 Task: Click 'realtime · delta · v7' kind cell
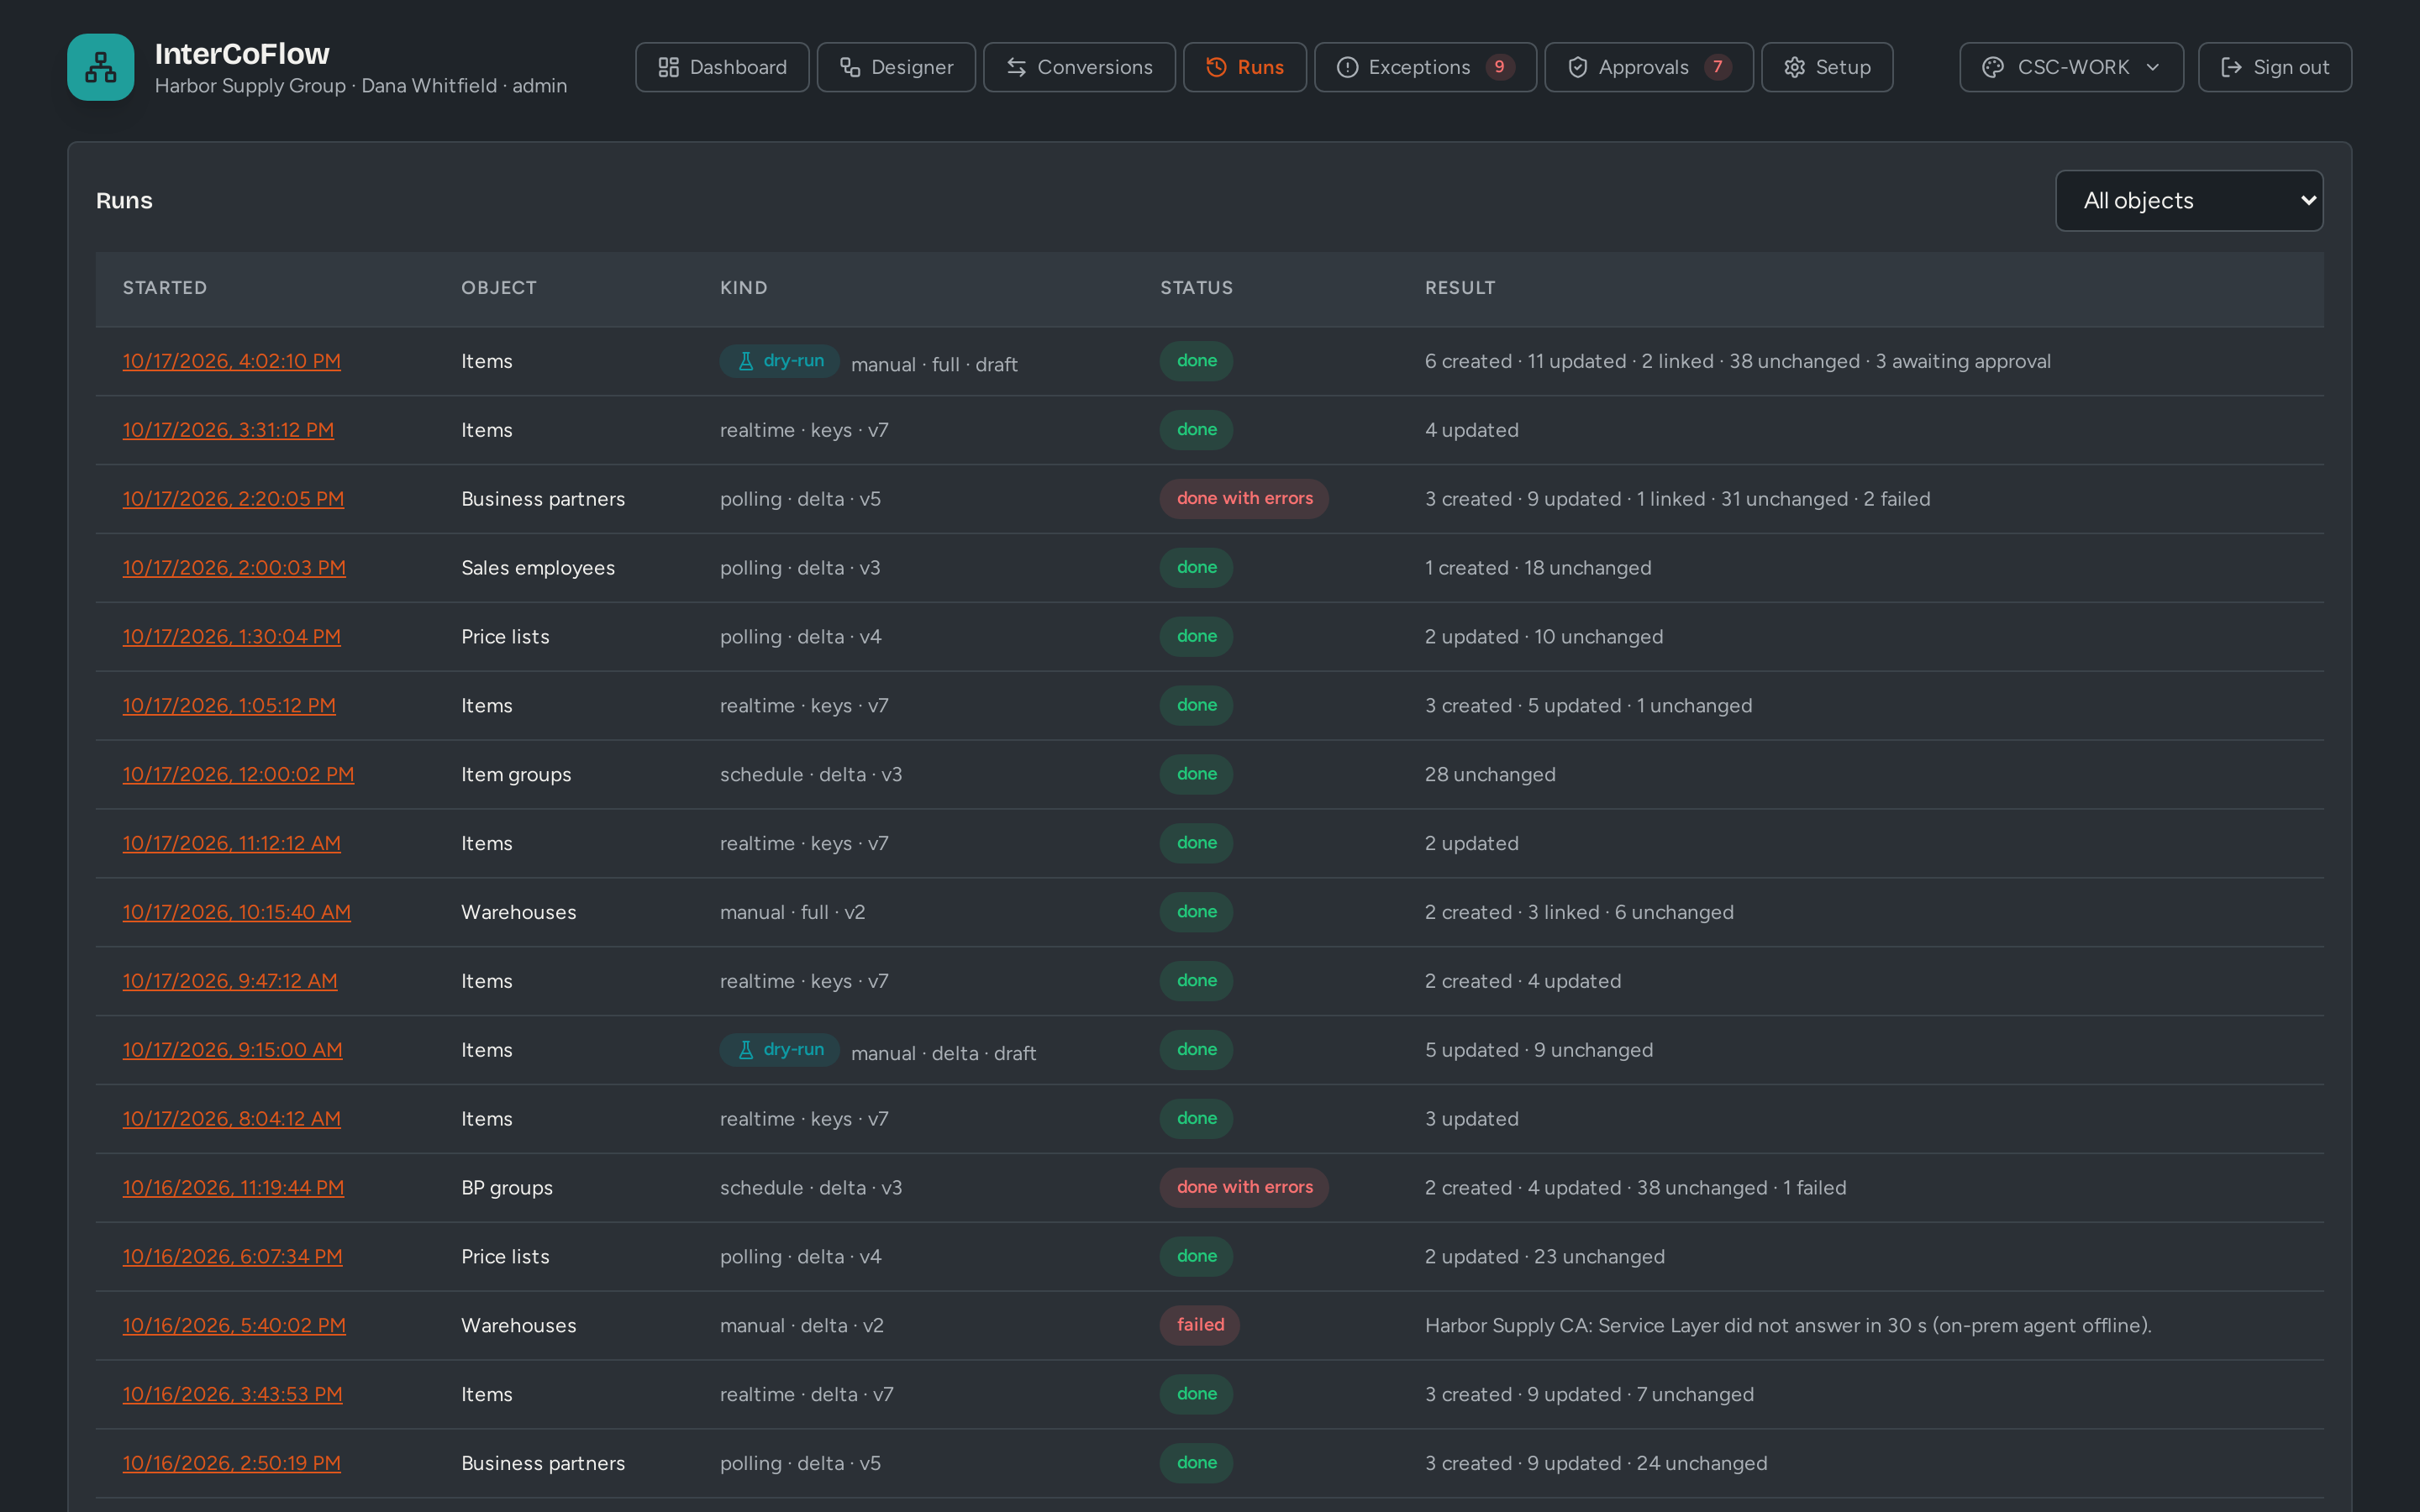(x=807, y=1395)
